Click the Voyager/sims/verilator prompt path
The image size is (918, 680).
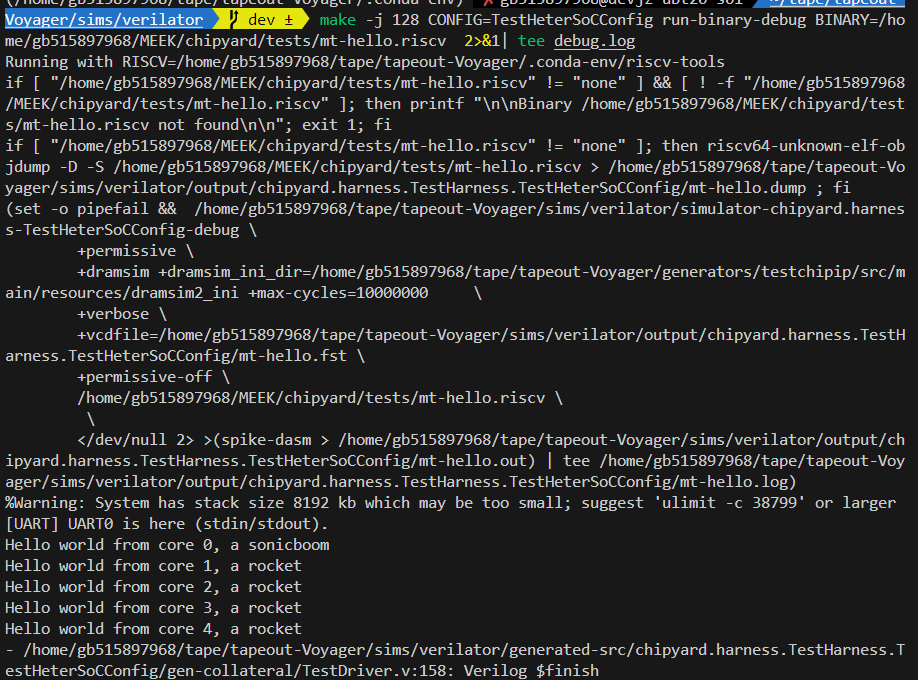pyautogui.click(x=104, y=20)
